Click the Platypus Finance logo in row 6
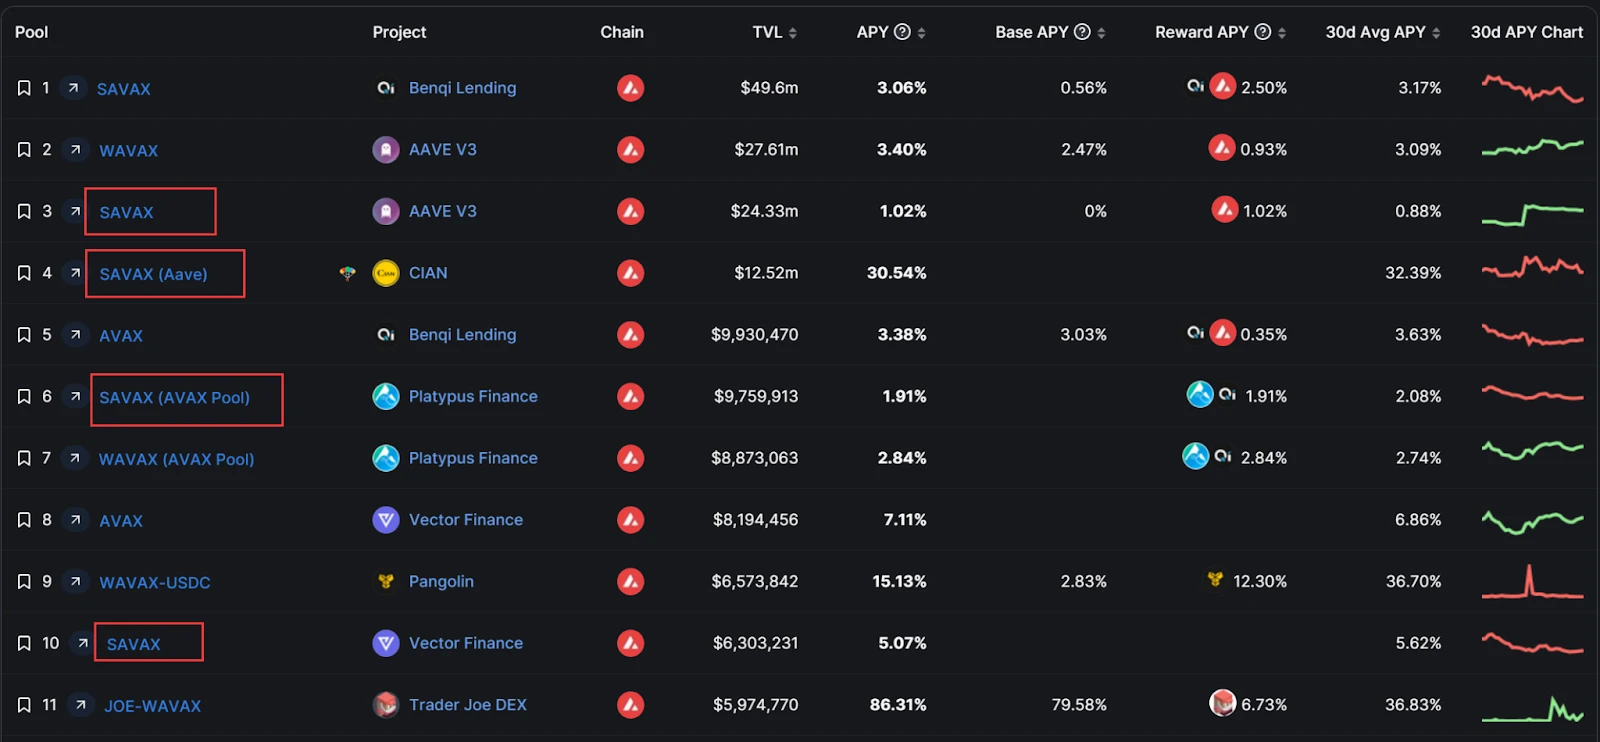The height and width of the screenshot is (742, 1600). click(386, 397)
